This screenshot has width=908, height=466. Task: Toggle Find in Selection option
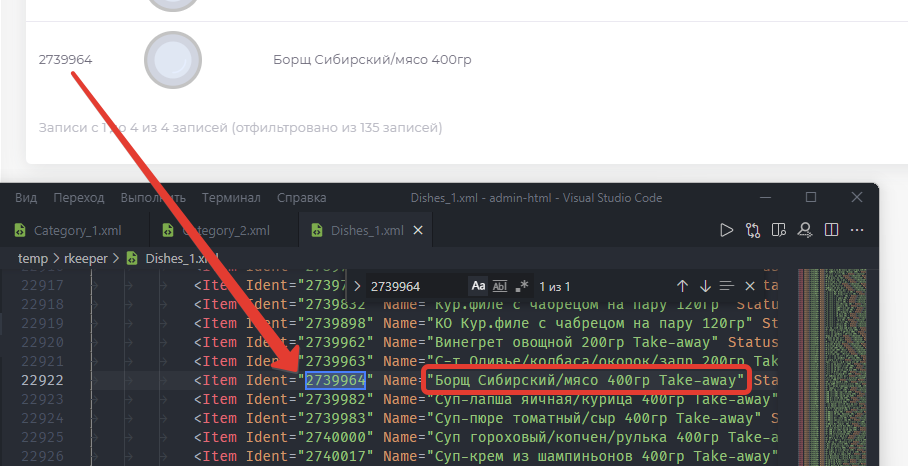727,287
